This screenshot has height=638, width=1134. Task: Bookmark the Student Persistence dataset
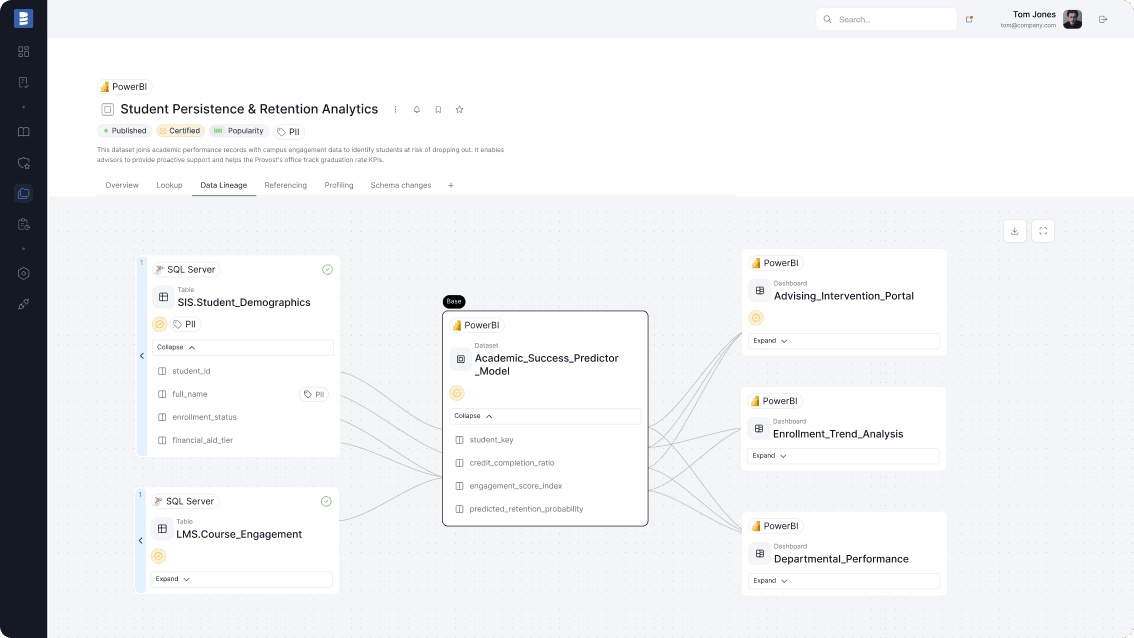pos(438,110)
